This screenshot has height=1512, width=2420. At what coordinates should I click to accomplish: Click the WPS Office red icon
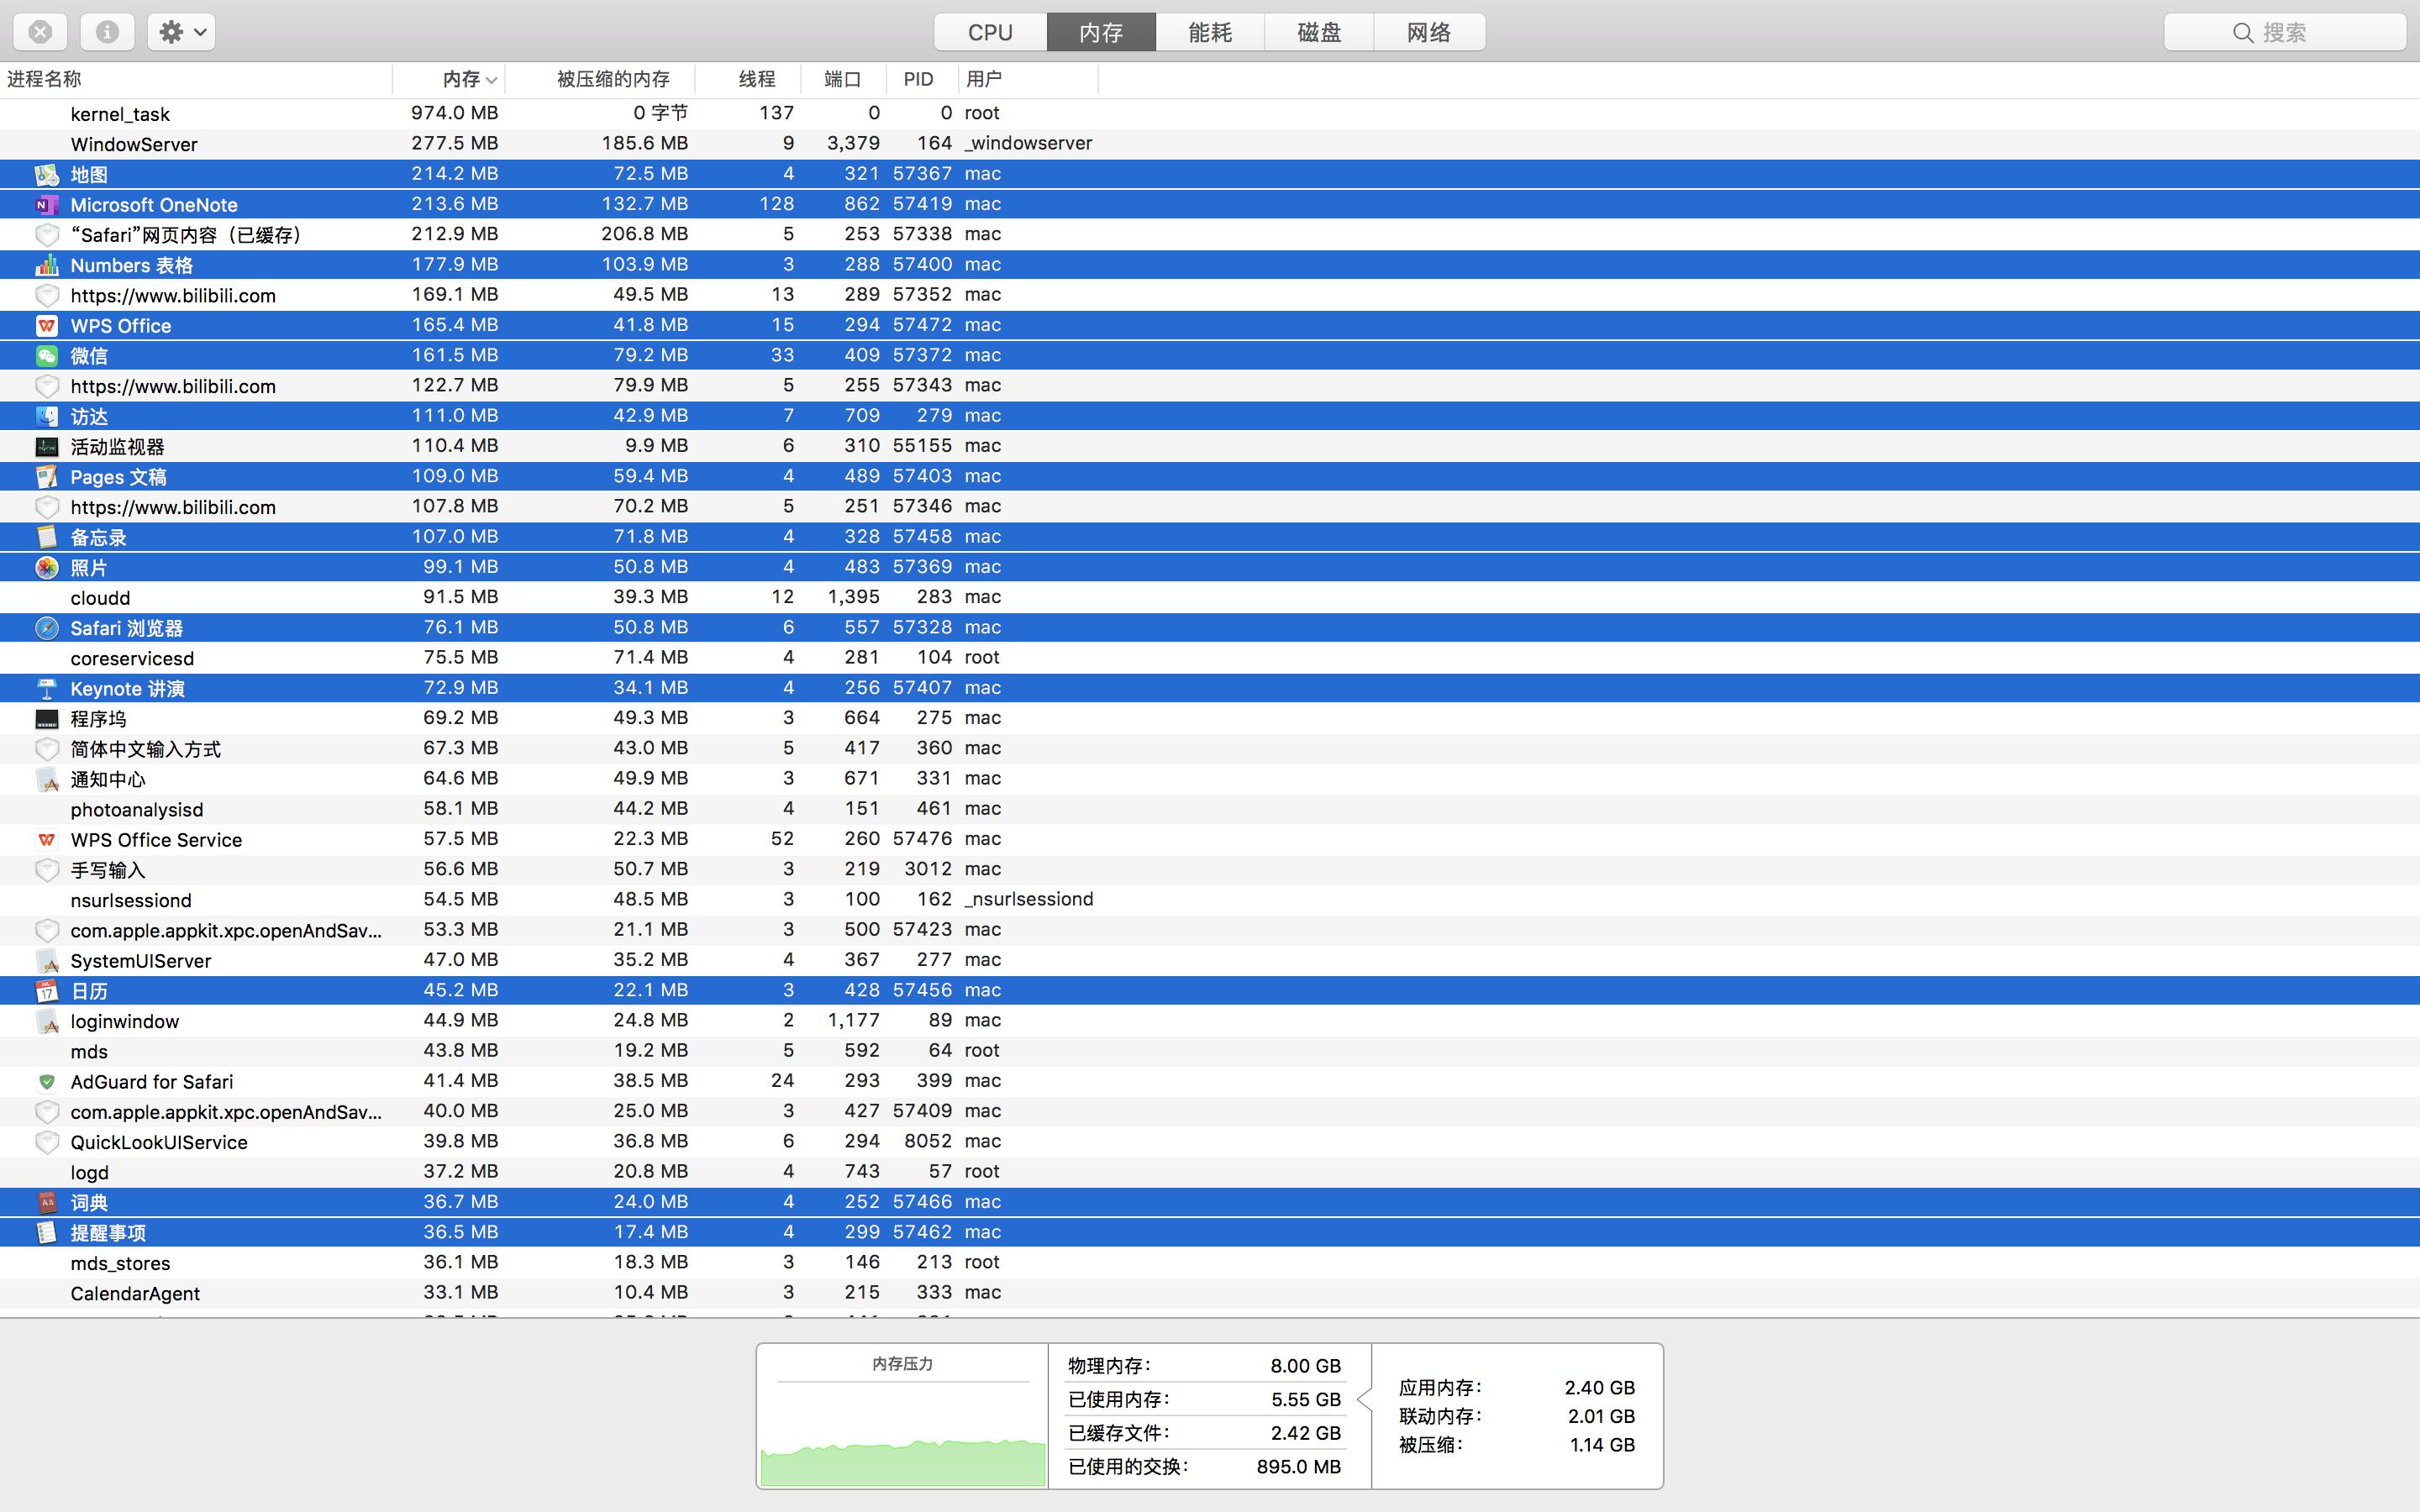[x=46, y=326]
